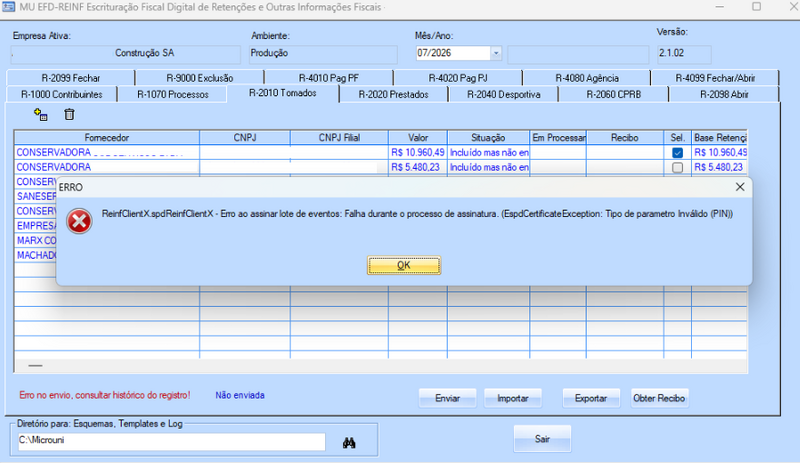Screen dimensions: 800x463
Task: Click the Fornecedor column header
Action: (107, 138)
